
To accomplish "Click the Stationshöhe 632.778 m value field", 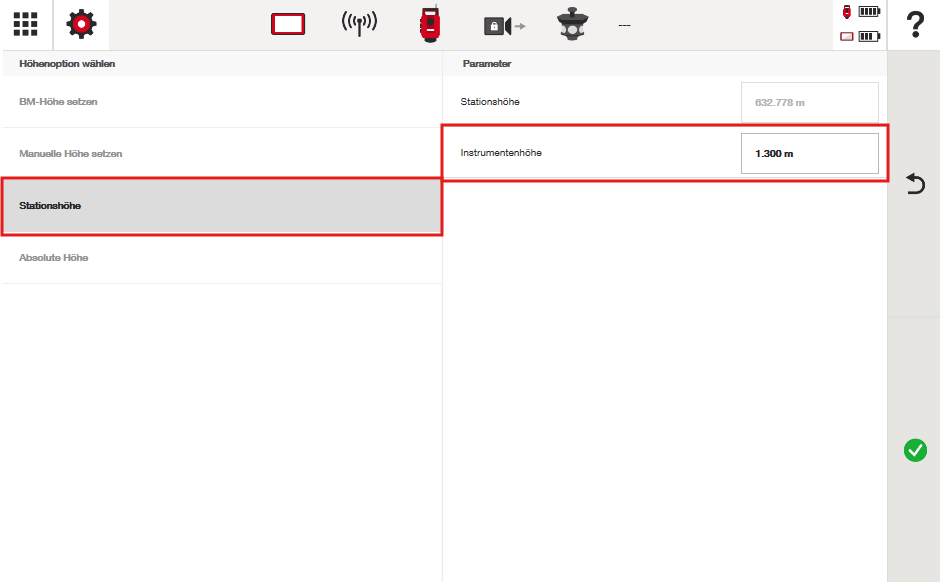I will pos(809,102).
